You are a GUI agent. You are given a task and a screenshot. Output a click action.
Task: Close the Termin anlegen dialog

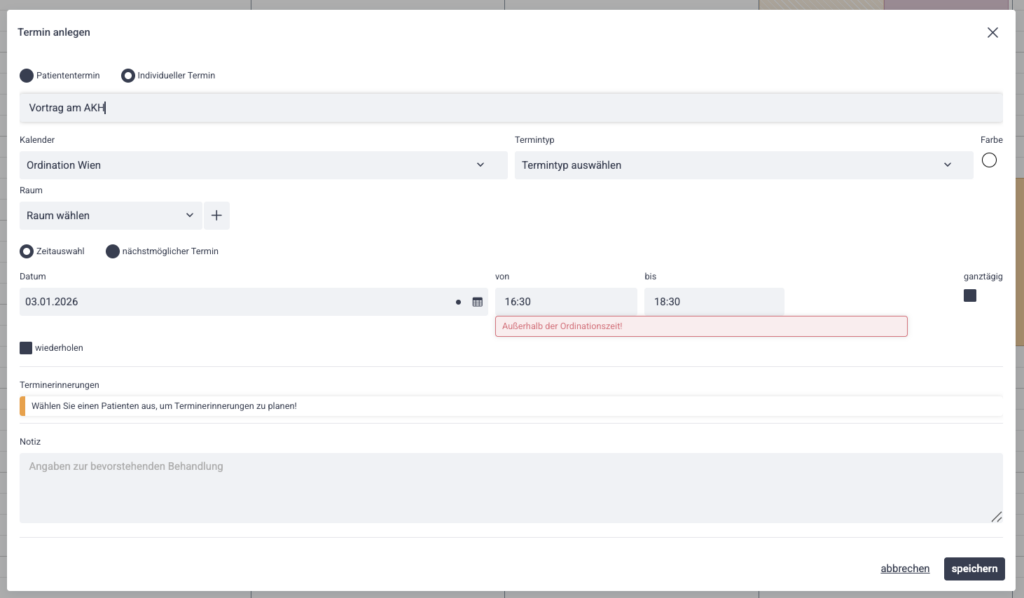click(x=992, y=32)
